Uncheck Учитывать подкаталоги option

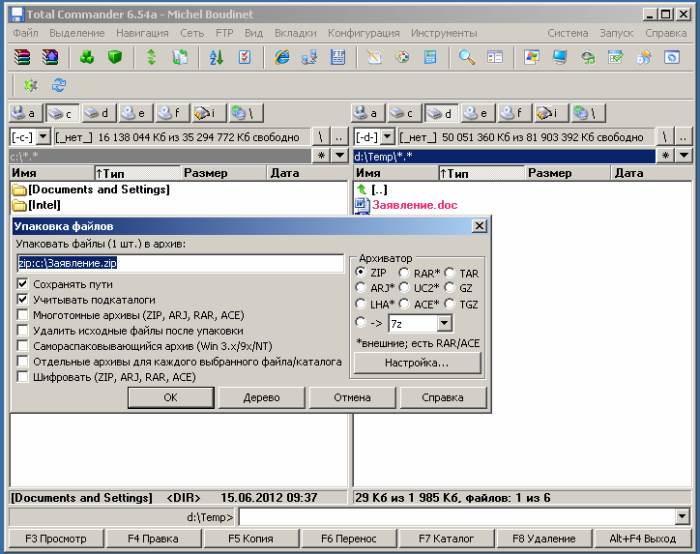22,300
